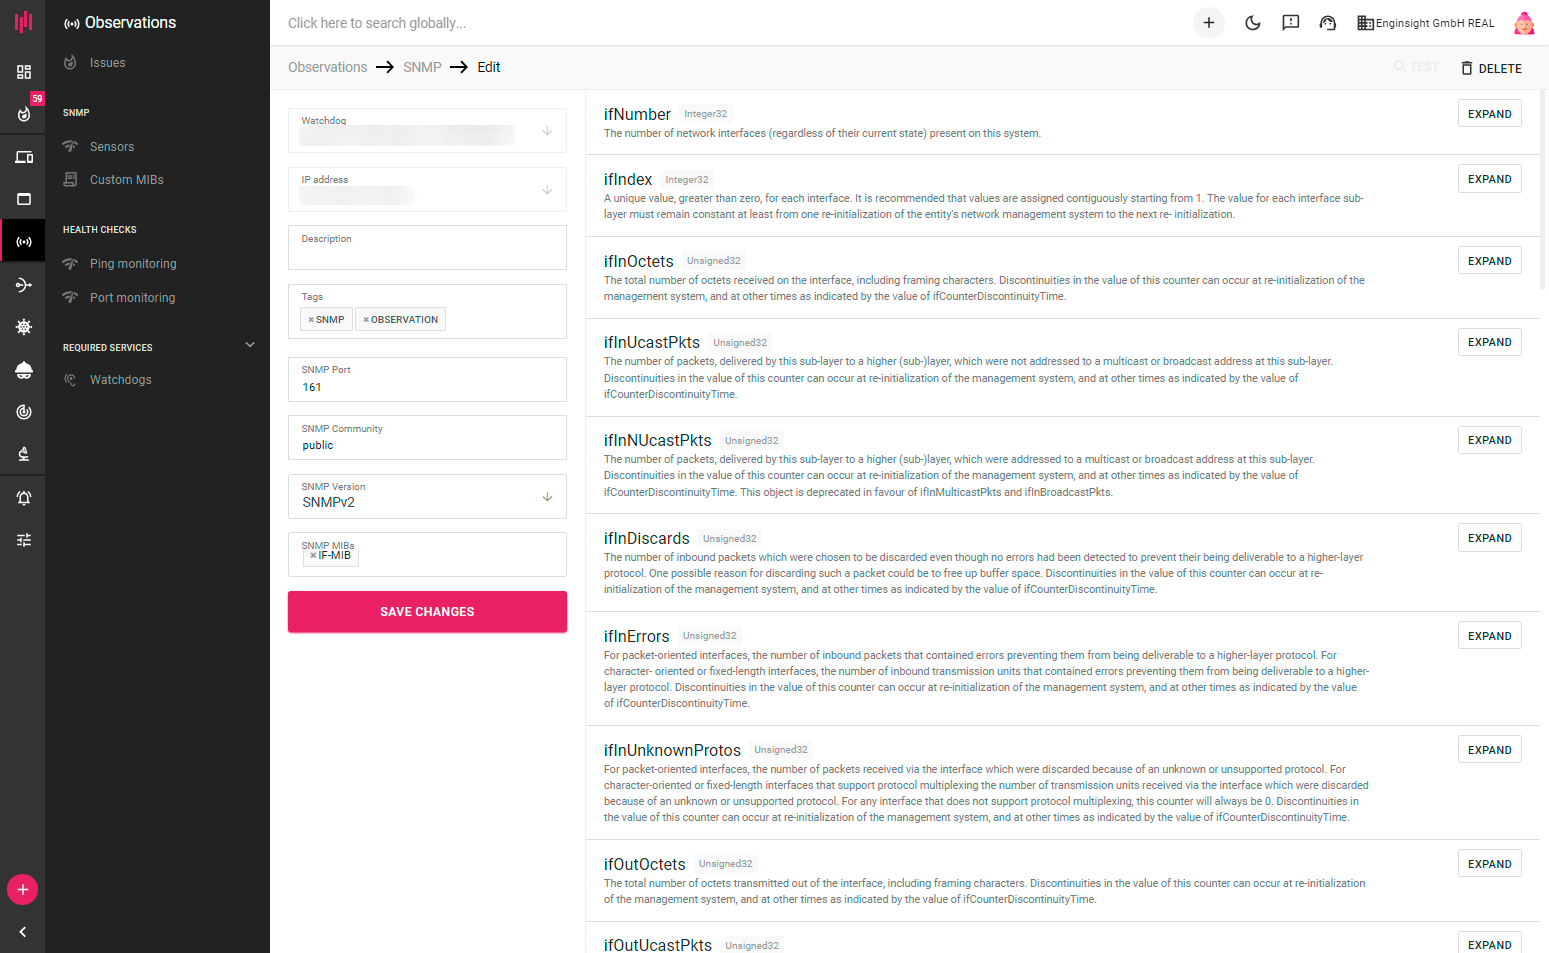The image size is (1549, 953).
Task: Delete this SNMP observation
Action: (x=1491, y=68)
